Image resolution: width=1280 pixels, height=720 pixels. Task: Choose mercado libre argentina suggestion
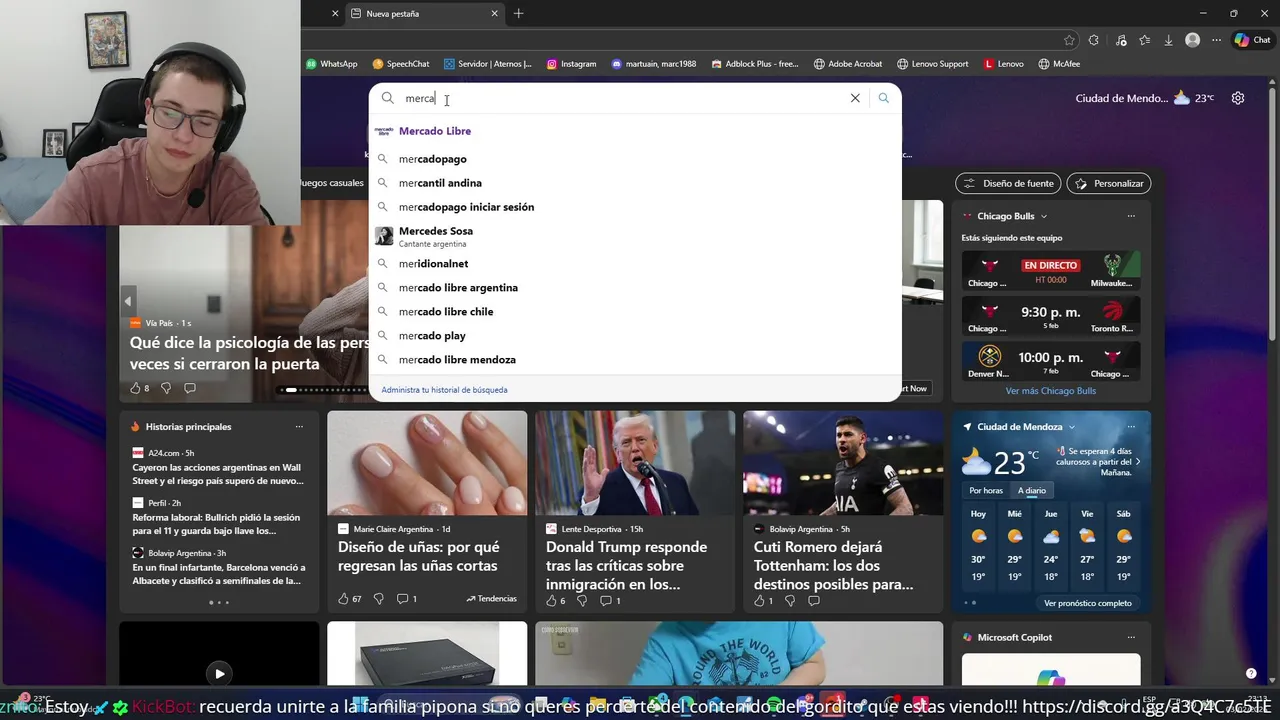click(635, 288)
